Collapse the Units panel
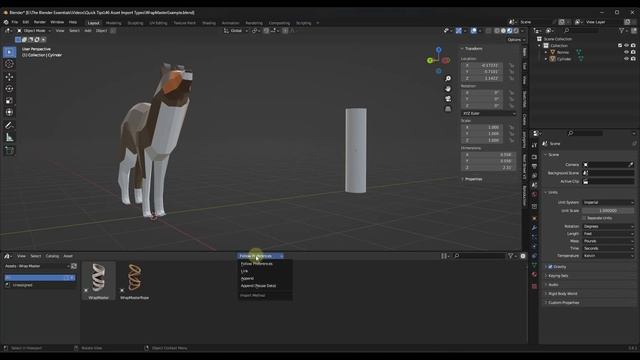640x360 pixels. pos(552,192)
